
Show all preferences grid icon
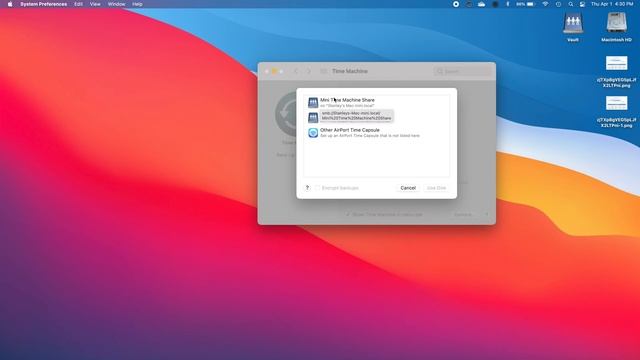click(x=323, y=71)
